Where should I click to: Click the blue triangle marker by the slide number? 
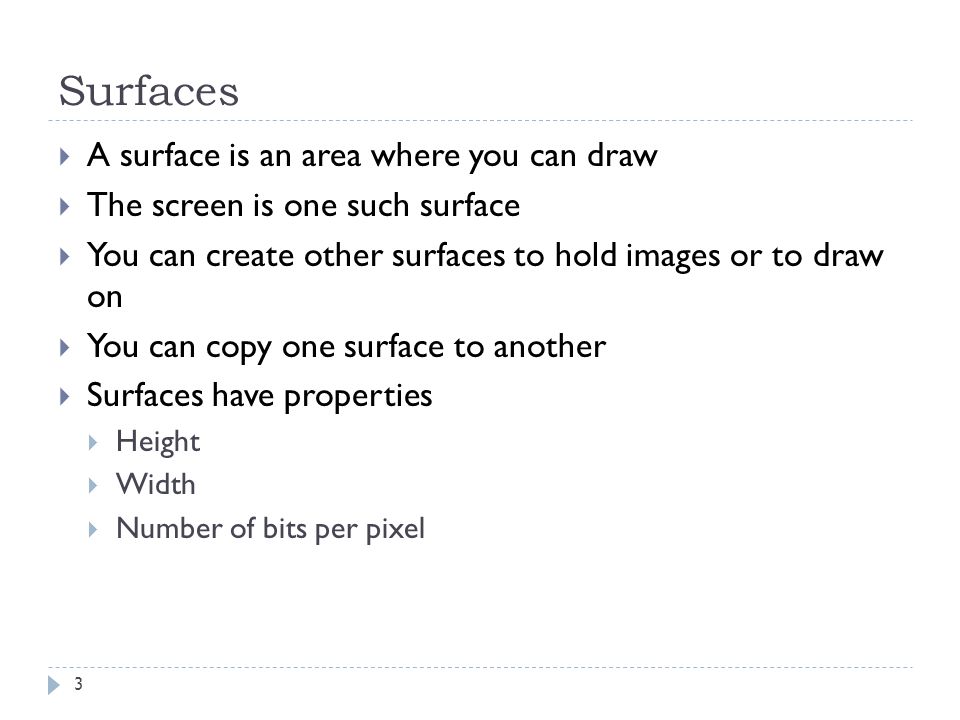tap(54, 684)
